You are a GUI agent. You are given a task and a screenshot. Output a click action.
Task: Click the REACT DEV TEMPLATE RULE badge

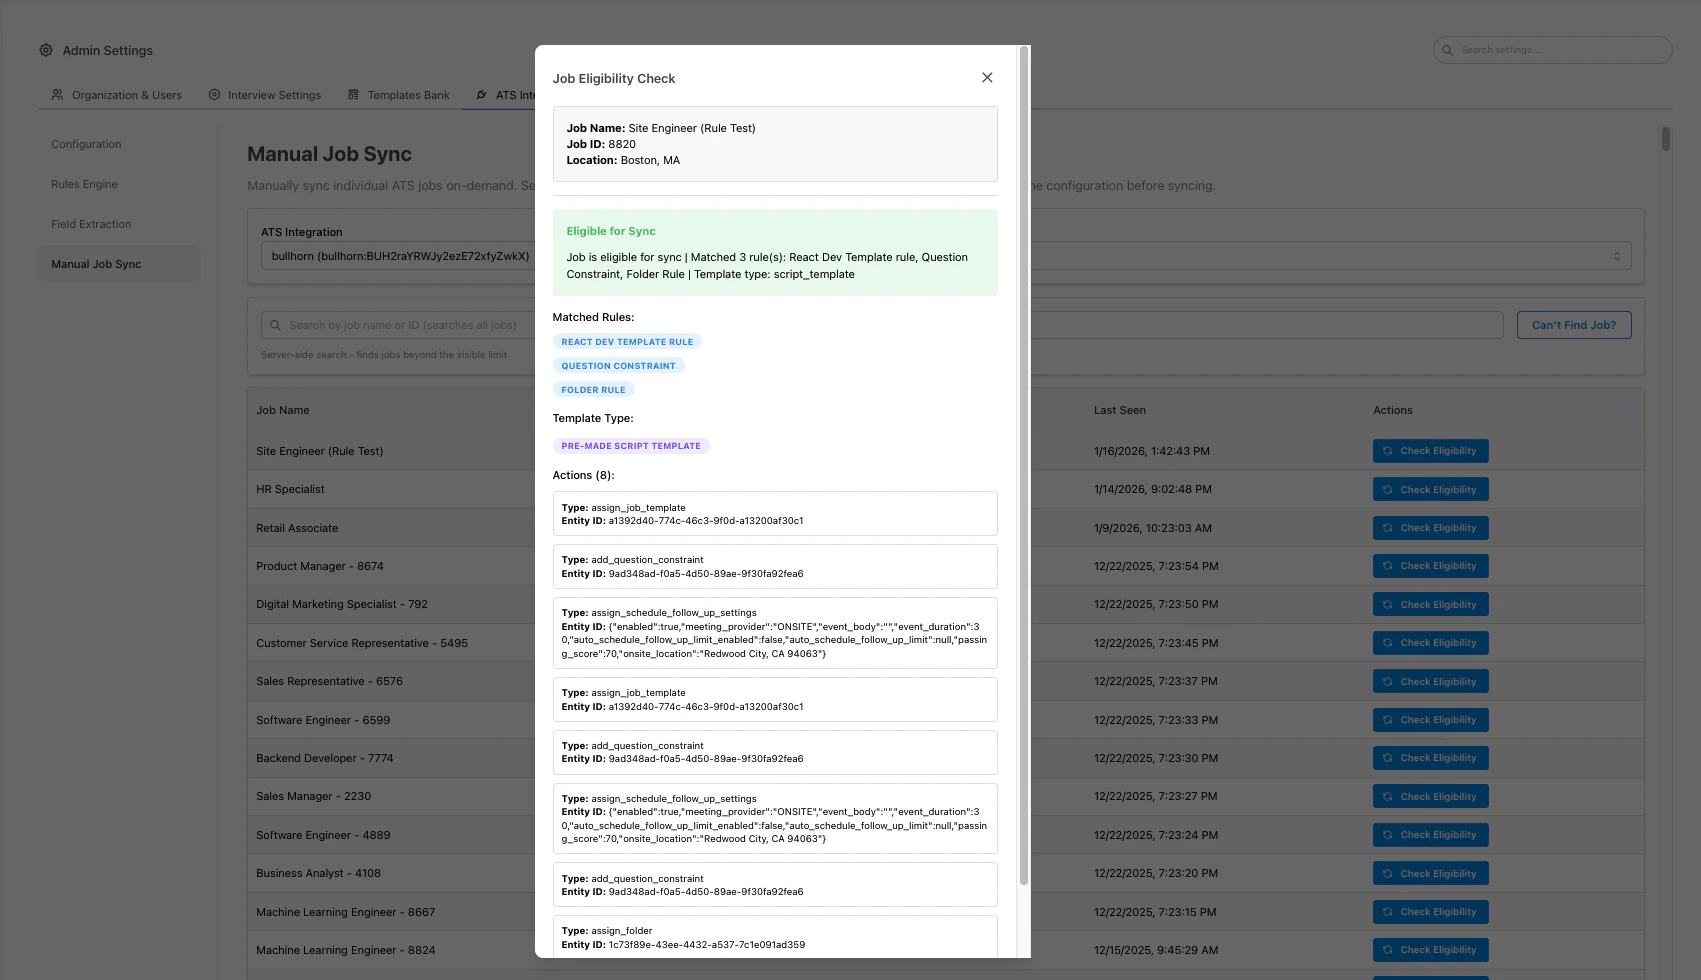pos(628,341)
